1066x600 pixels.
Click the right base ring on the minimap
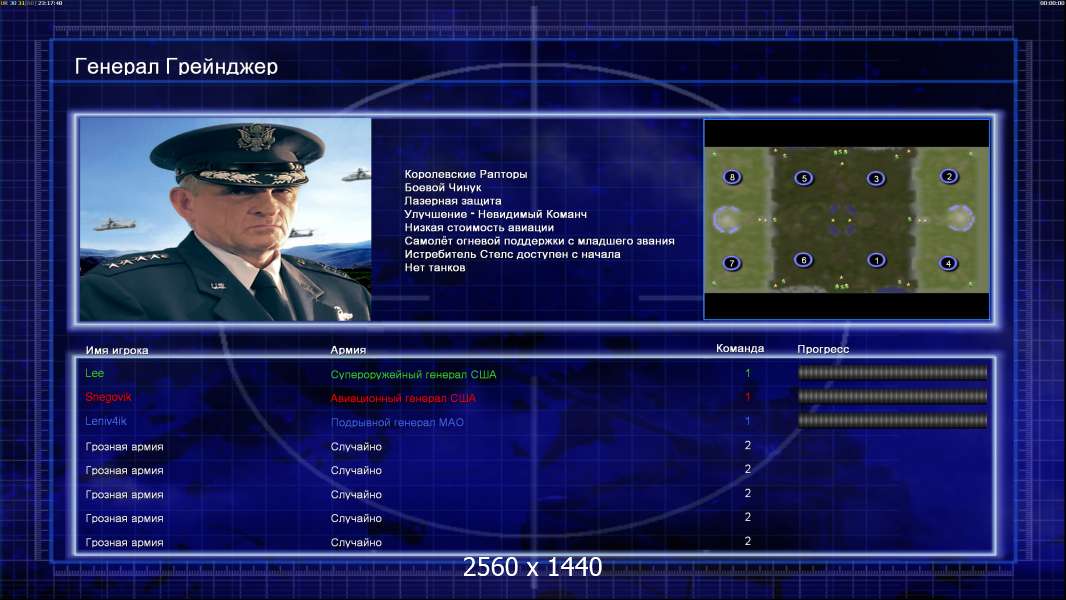(960, 219)
